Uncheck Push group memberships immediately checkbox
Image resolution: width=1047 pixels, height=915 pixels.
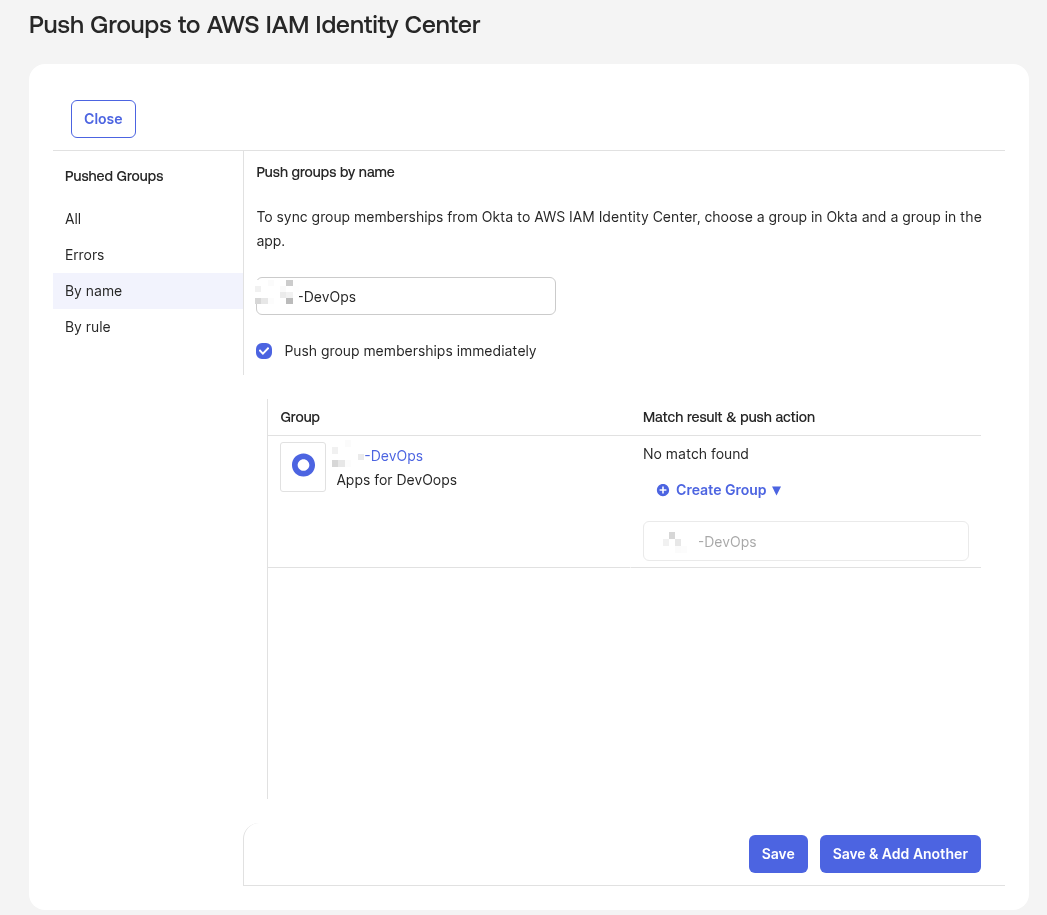[264, 351]
